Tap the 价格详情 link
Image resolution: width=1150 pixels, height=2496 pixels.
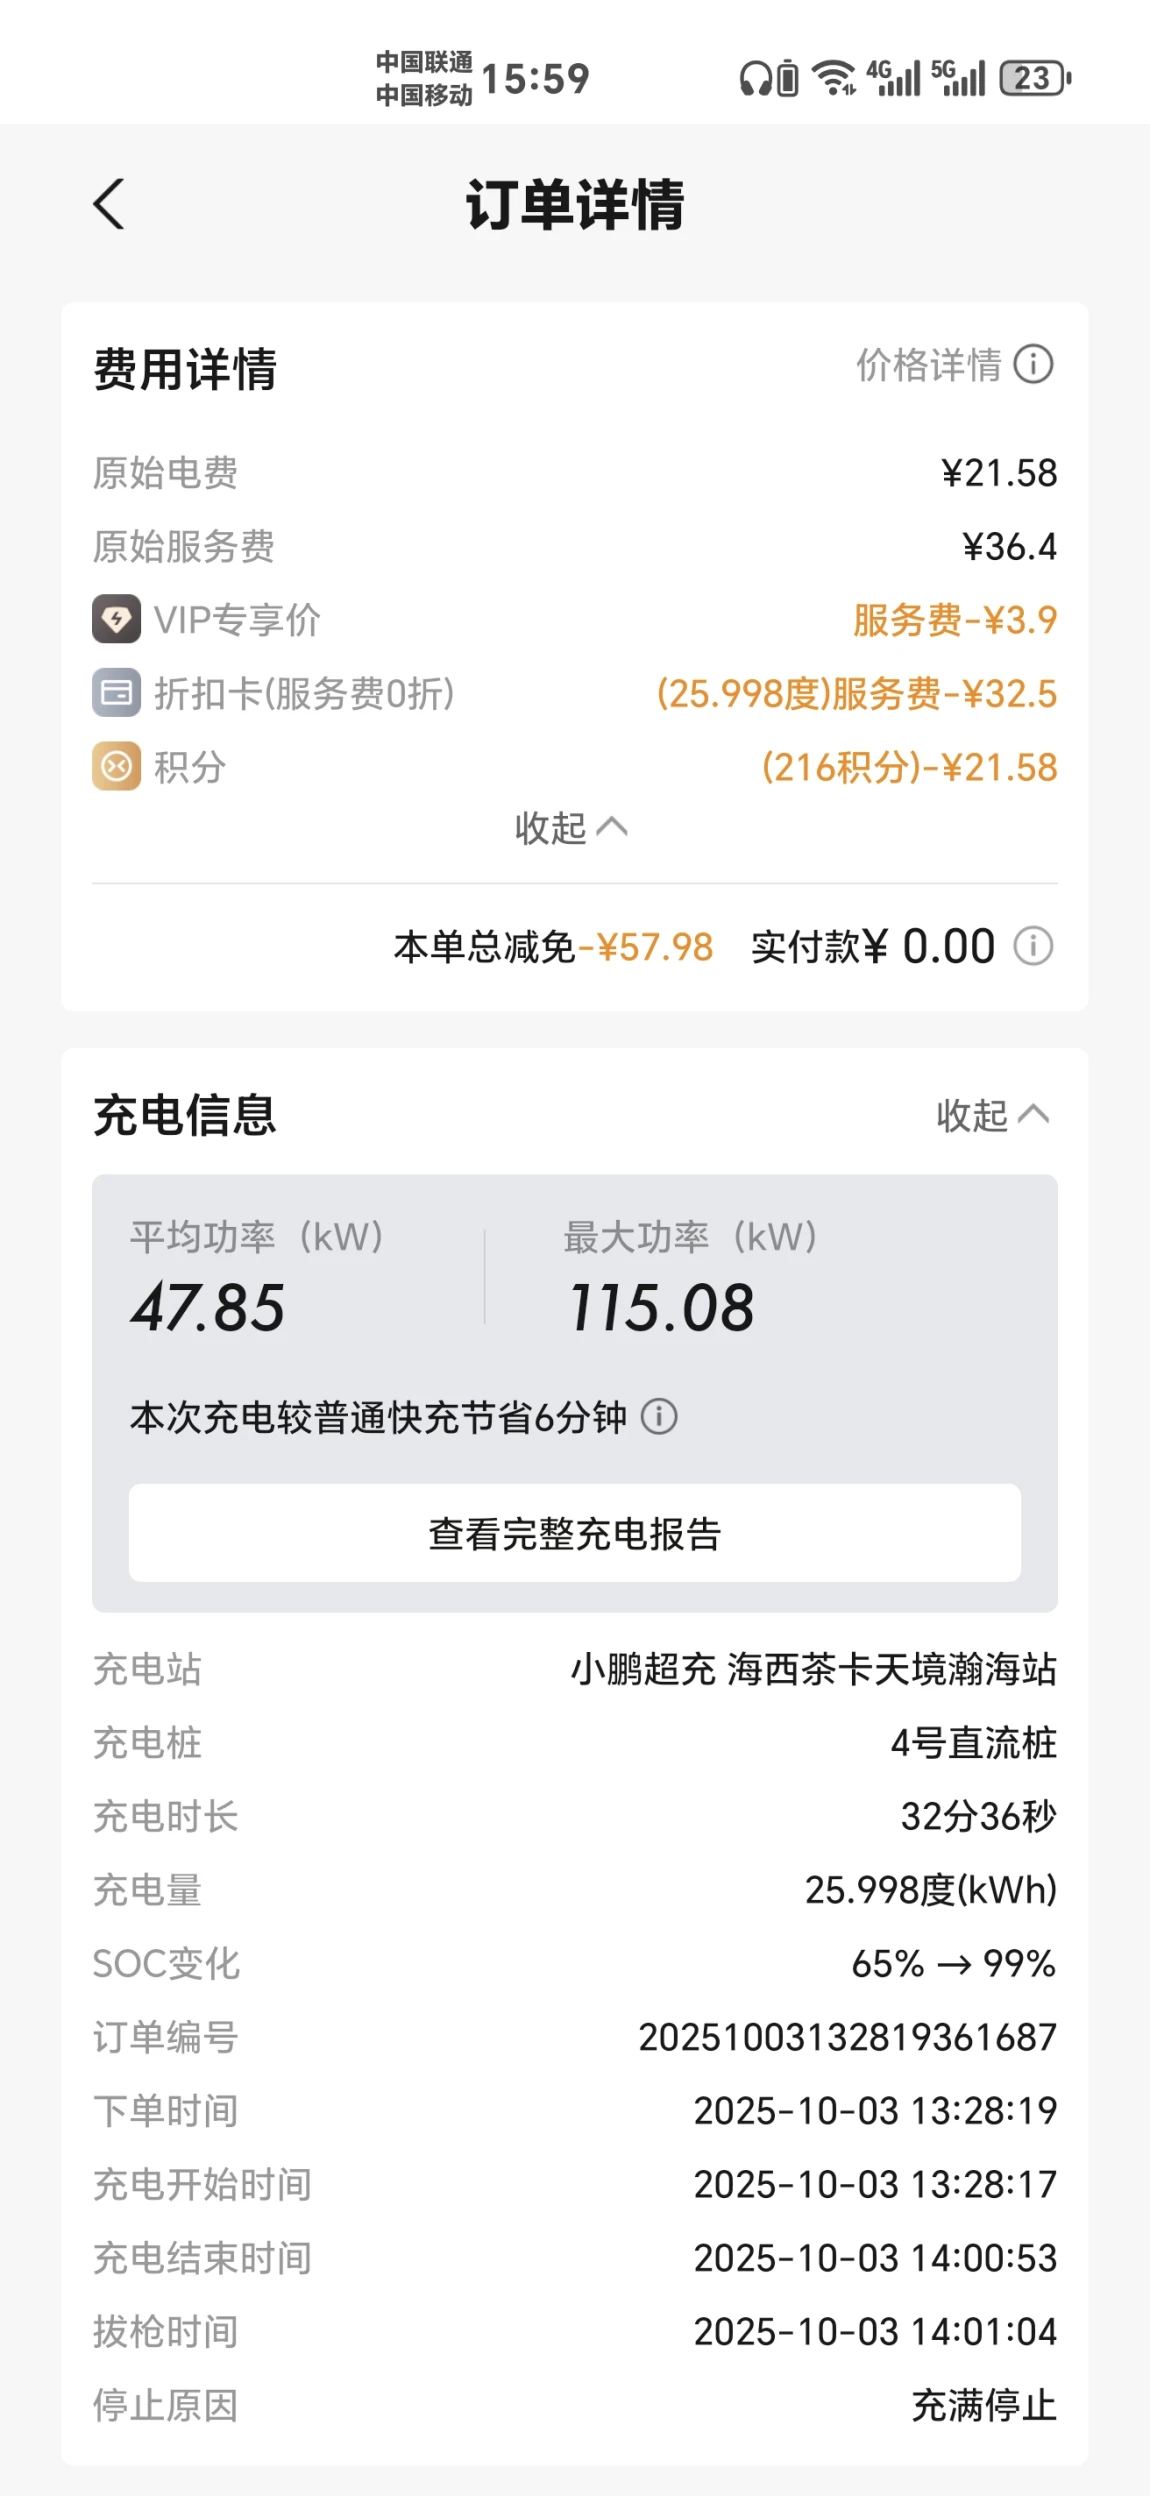(x=928, y=365)
